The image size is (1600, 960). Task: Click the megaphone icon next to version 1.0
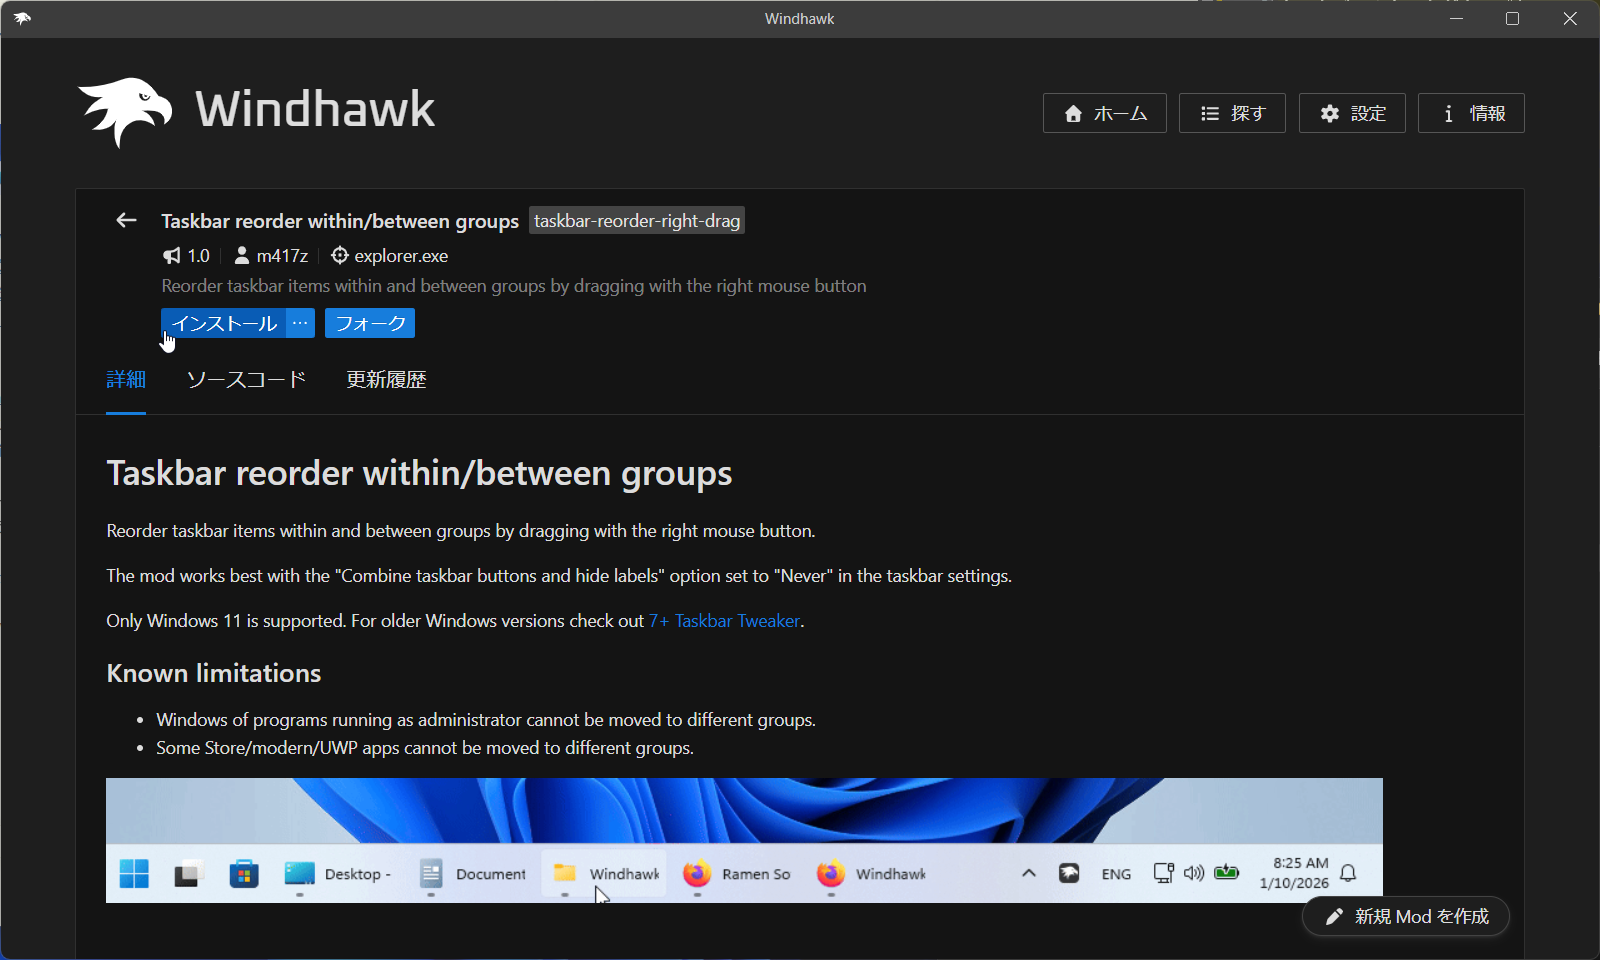(170, 256)
